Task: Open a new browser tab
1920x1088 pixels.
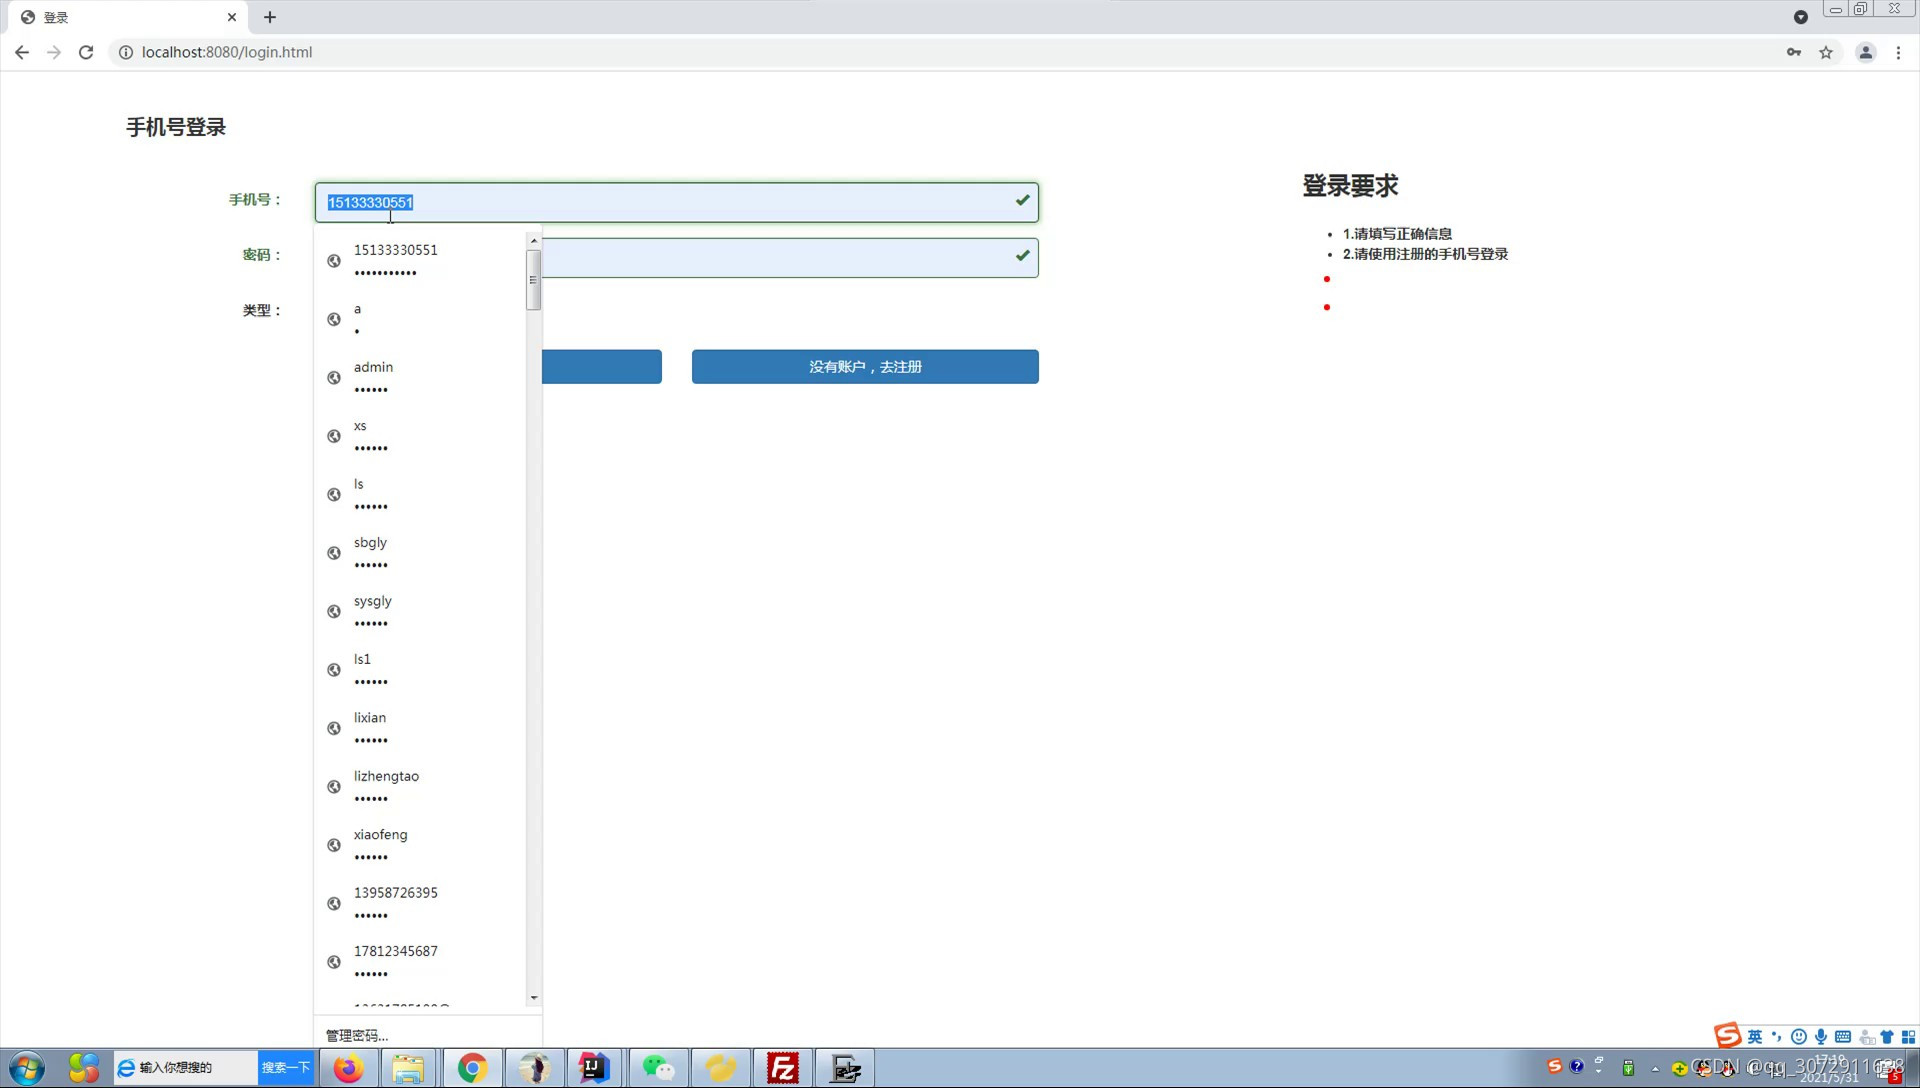Action: pos(270,17)
